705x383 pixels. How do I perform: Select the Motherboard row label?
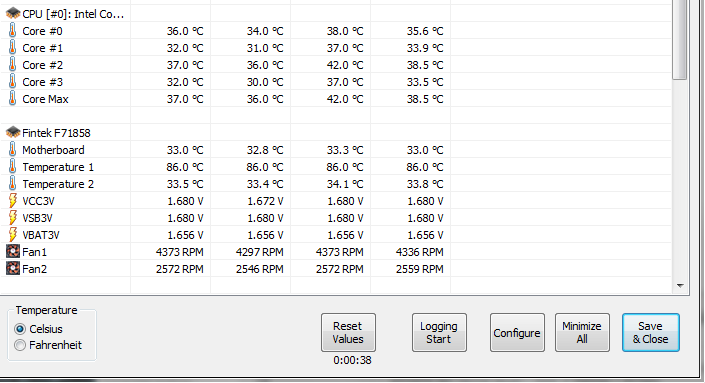pos(54,150)
